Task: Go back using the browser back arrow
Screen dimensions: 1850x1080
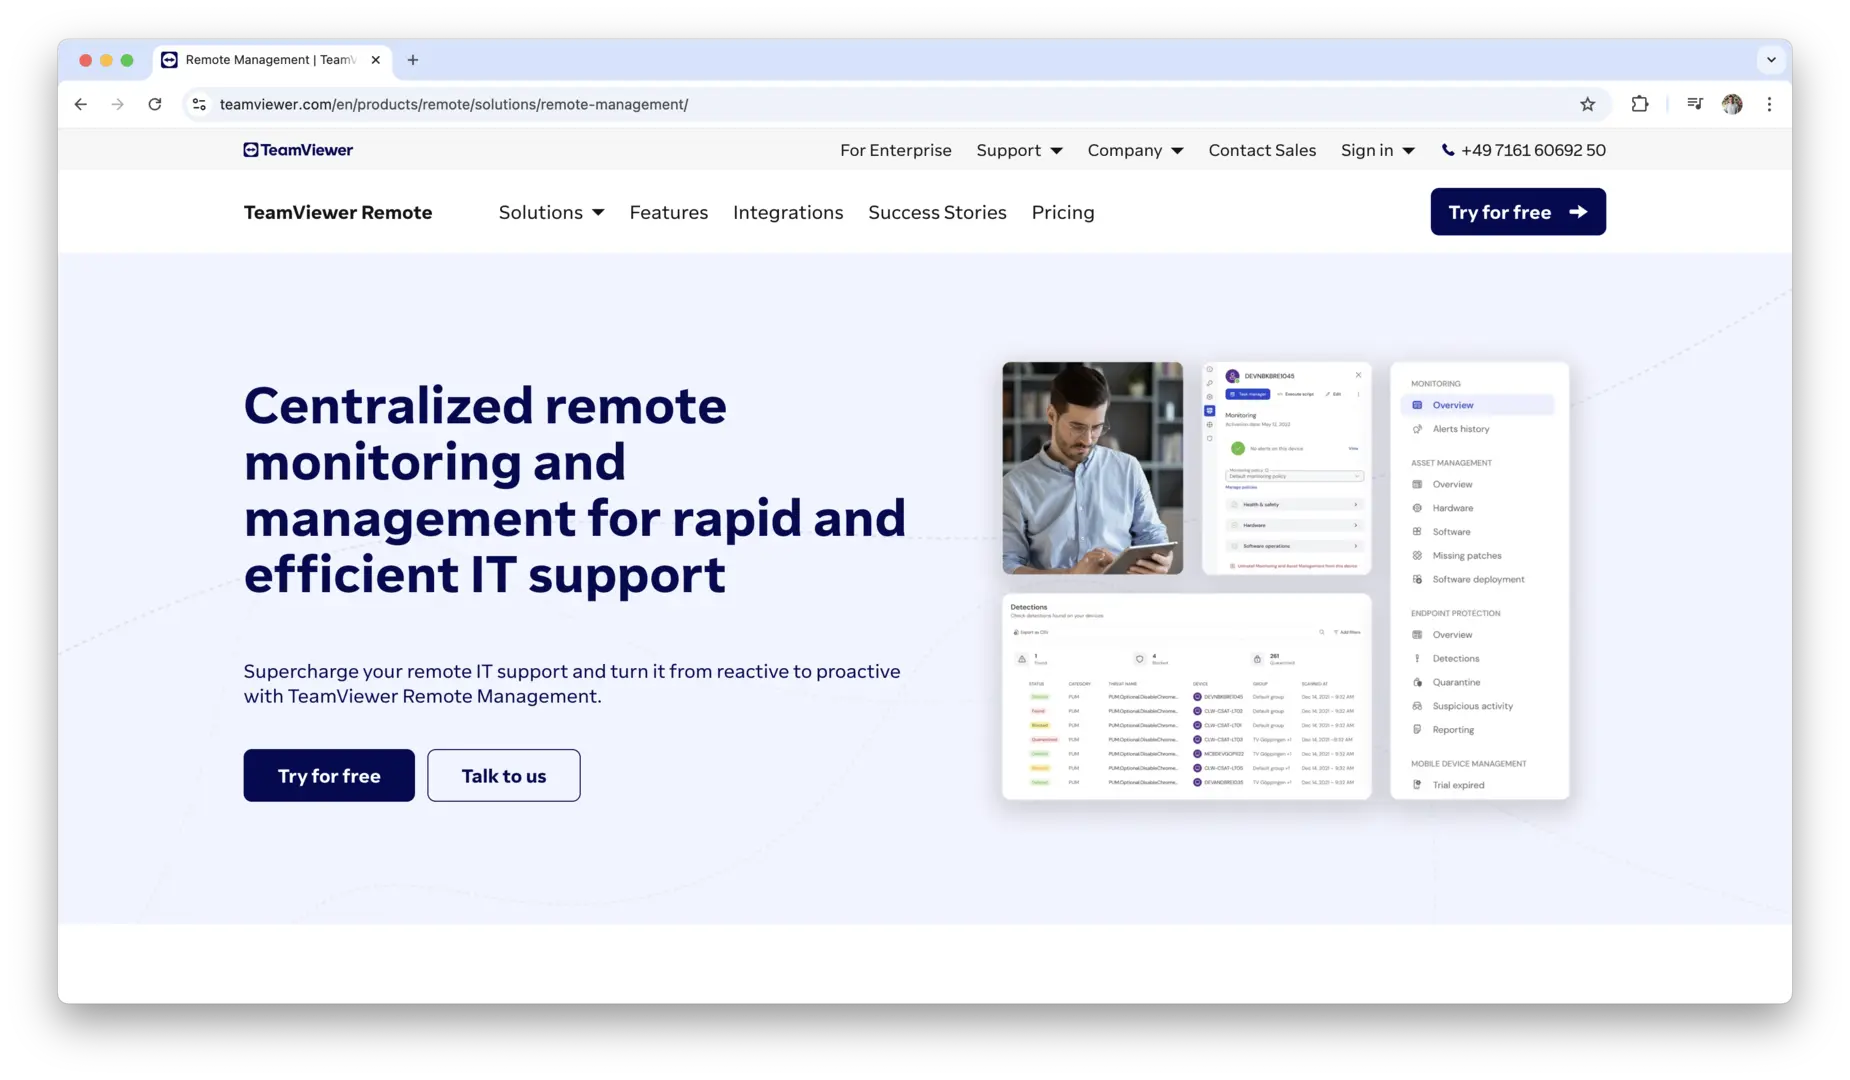Action: 81,104
